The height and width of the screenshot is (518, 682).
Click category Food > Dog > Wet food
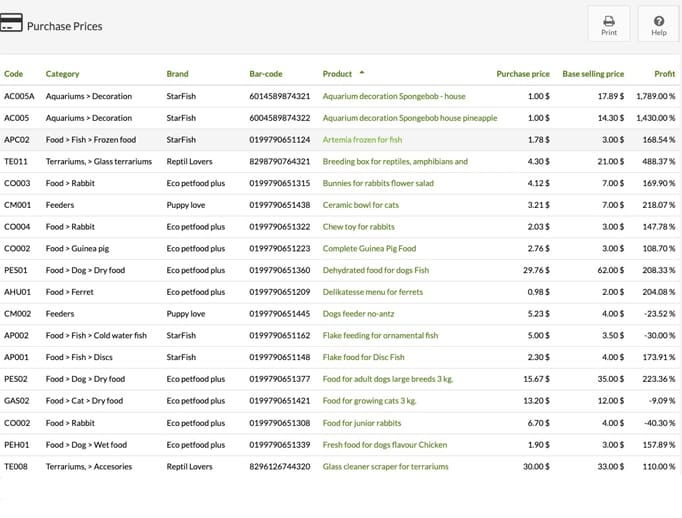tap(86, 444)
